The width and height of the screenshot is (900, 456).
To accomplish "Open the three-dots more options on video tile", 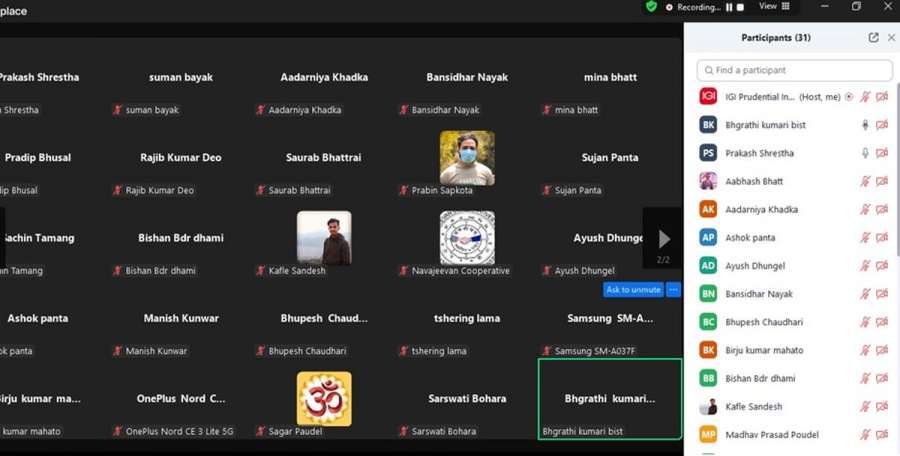I will coord(673,289).
